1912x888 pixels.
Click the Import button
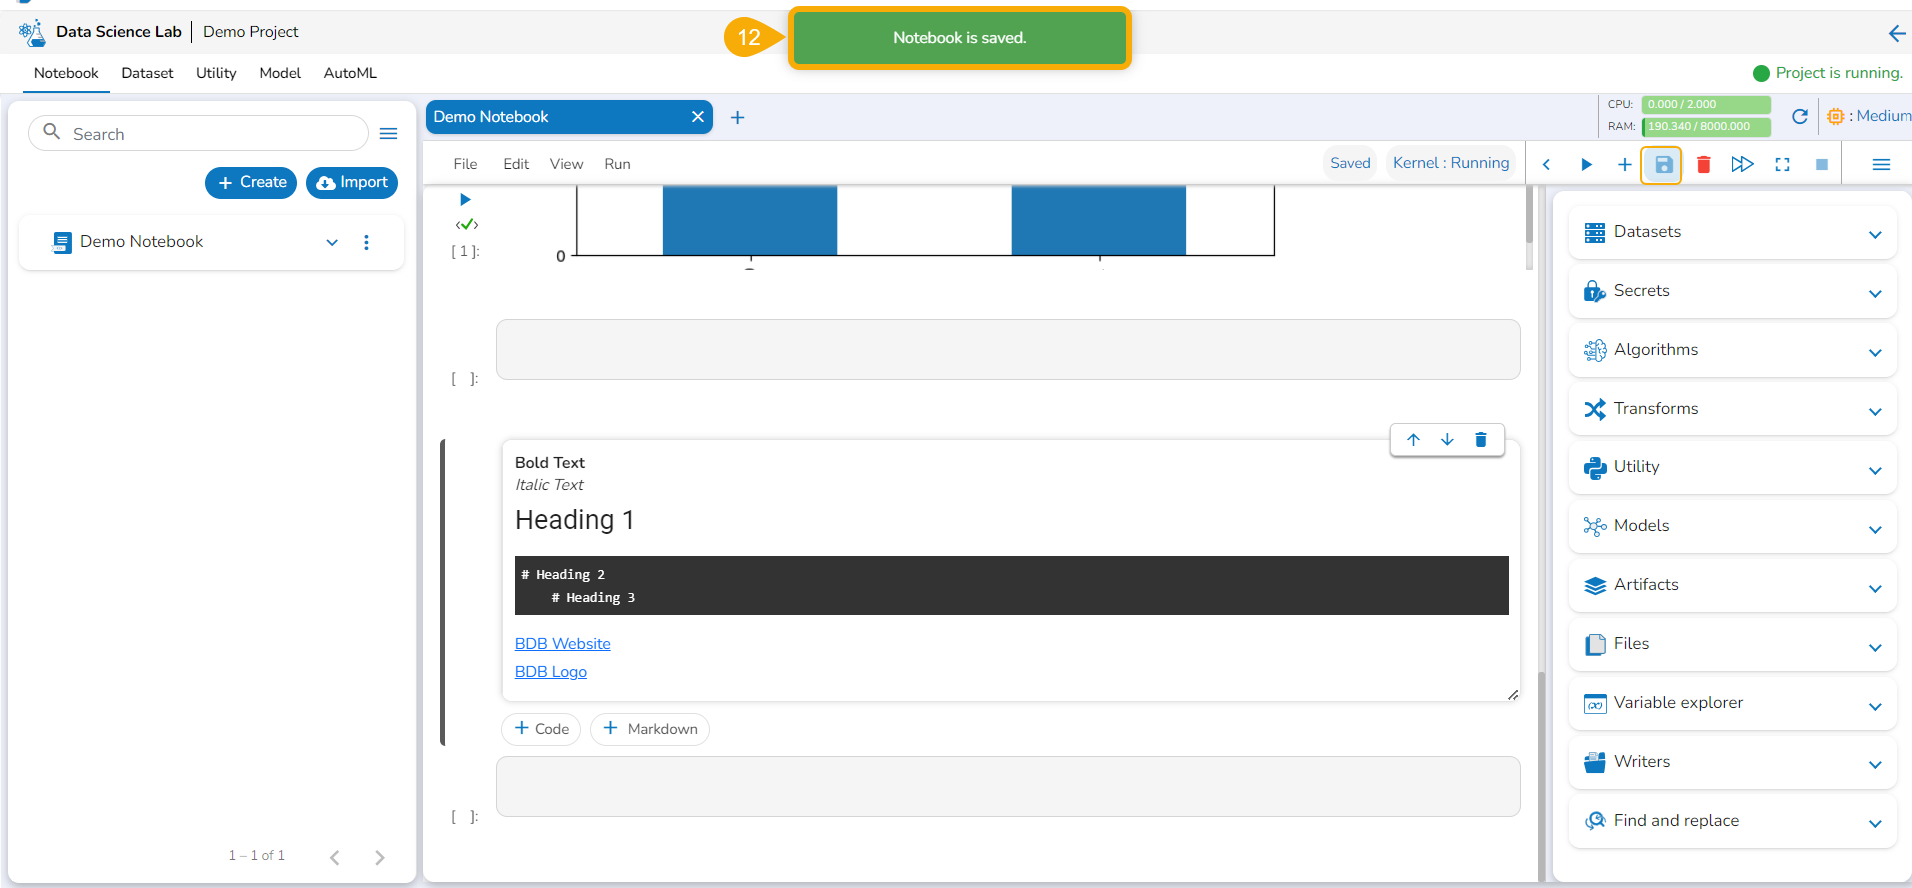[352, 183]
